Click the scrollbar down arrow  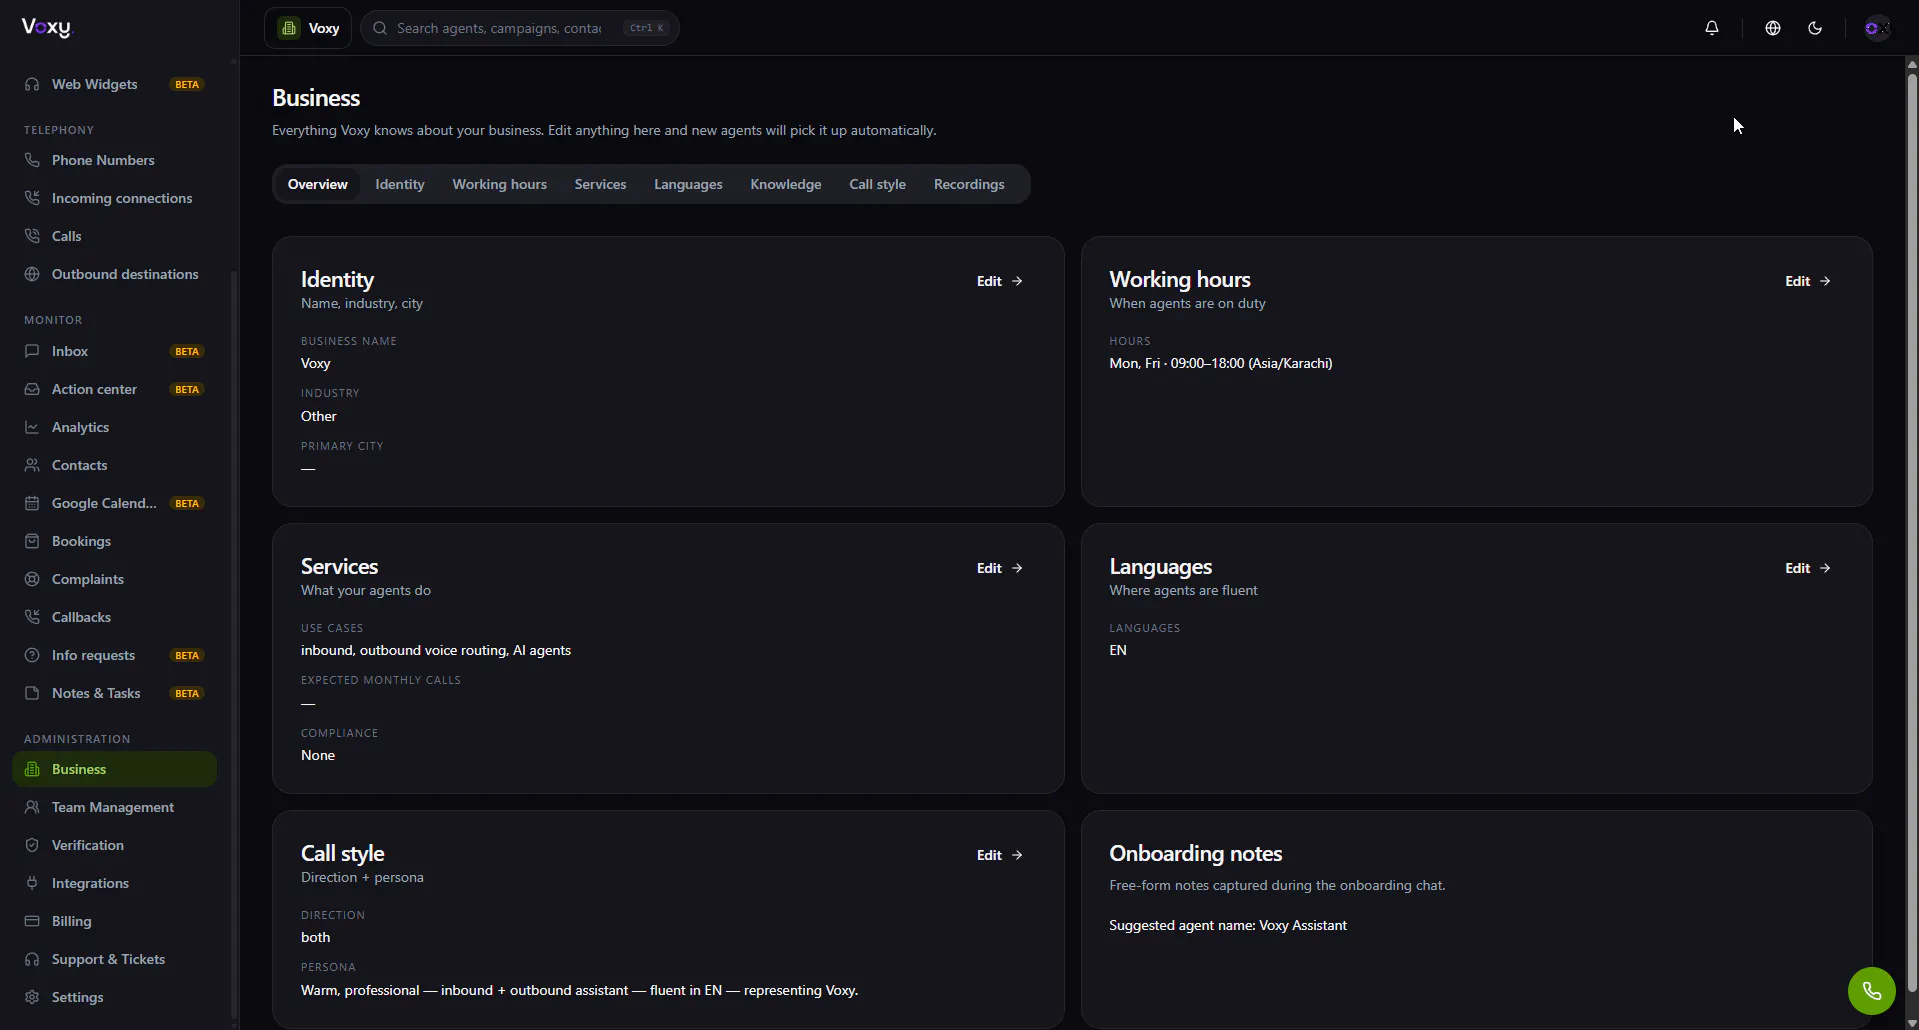click(1912, 1022)
